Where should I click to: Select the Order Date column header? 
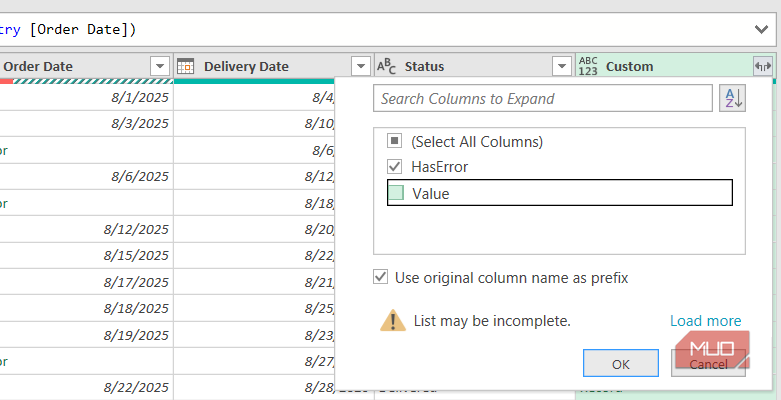pos(38,66)
